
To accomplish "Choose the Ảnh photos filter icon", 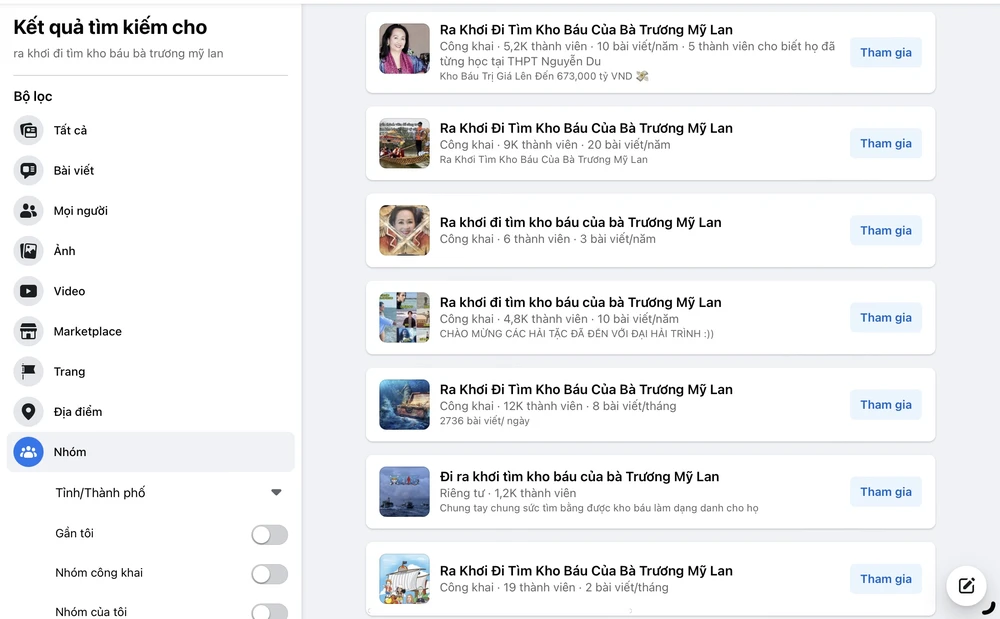I will (28, 251).
